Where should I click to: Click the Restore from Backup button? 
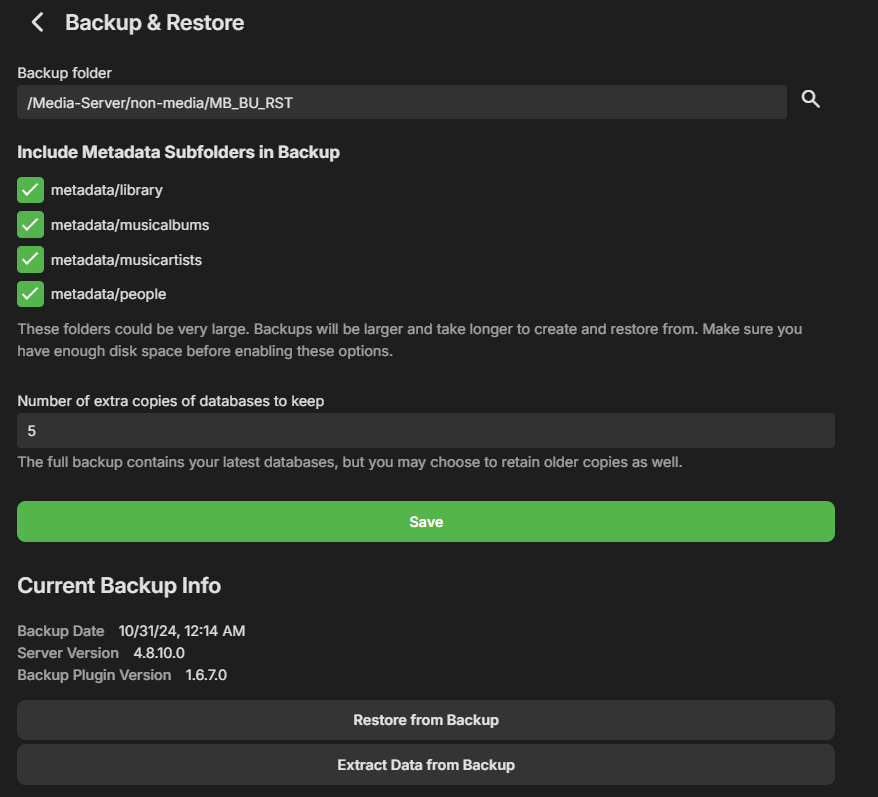(426, 720)
